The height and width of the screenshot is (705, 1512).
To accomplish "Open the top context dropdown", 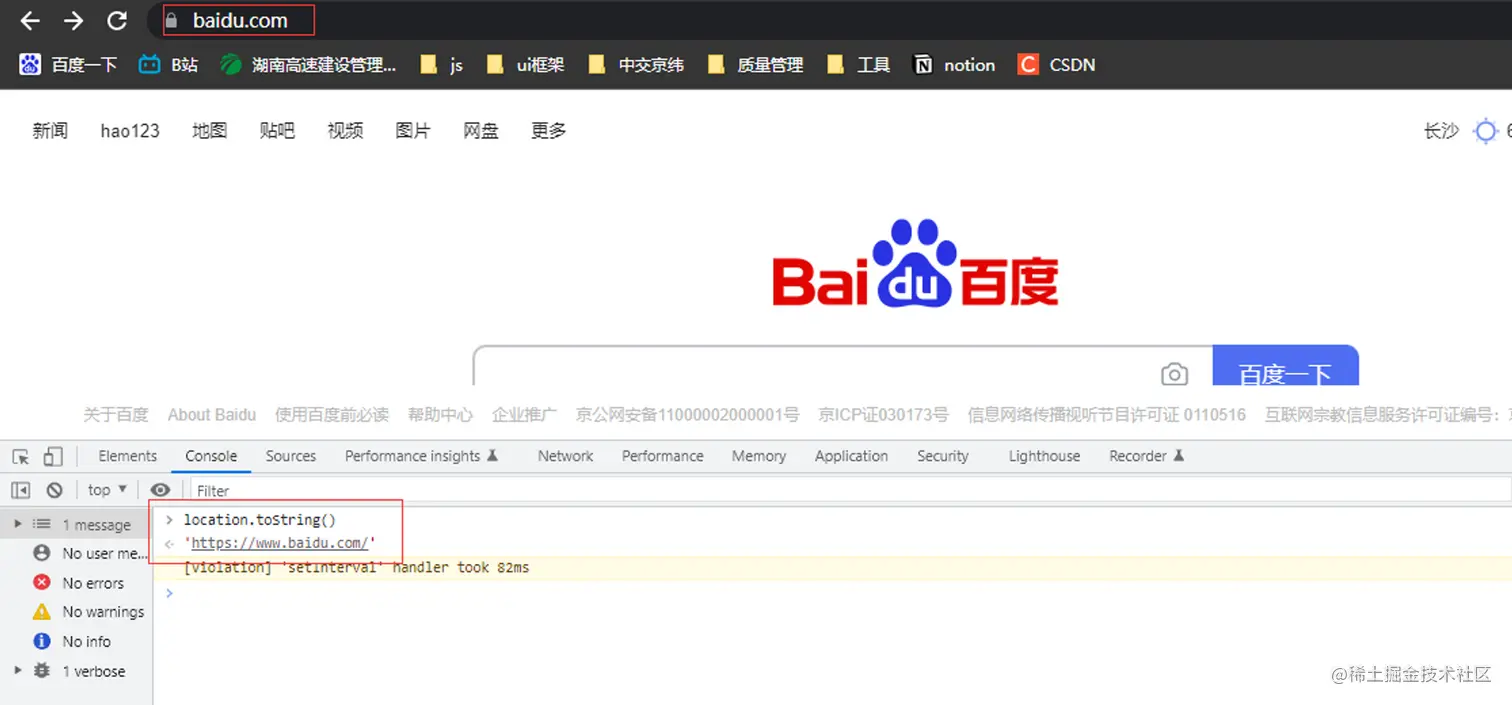I will point(108,490).
